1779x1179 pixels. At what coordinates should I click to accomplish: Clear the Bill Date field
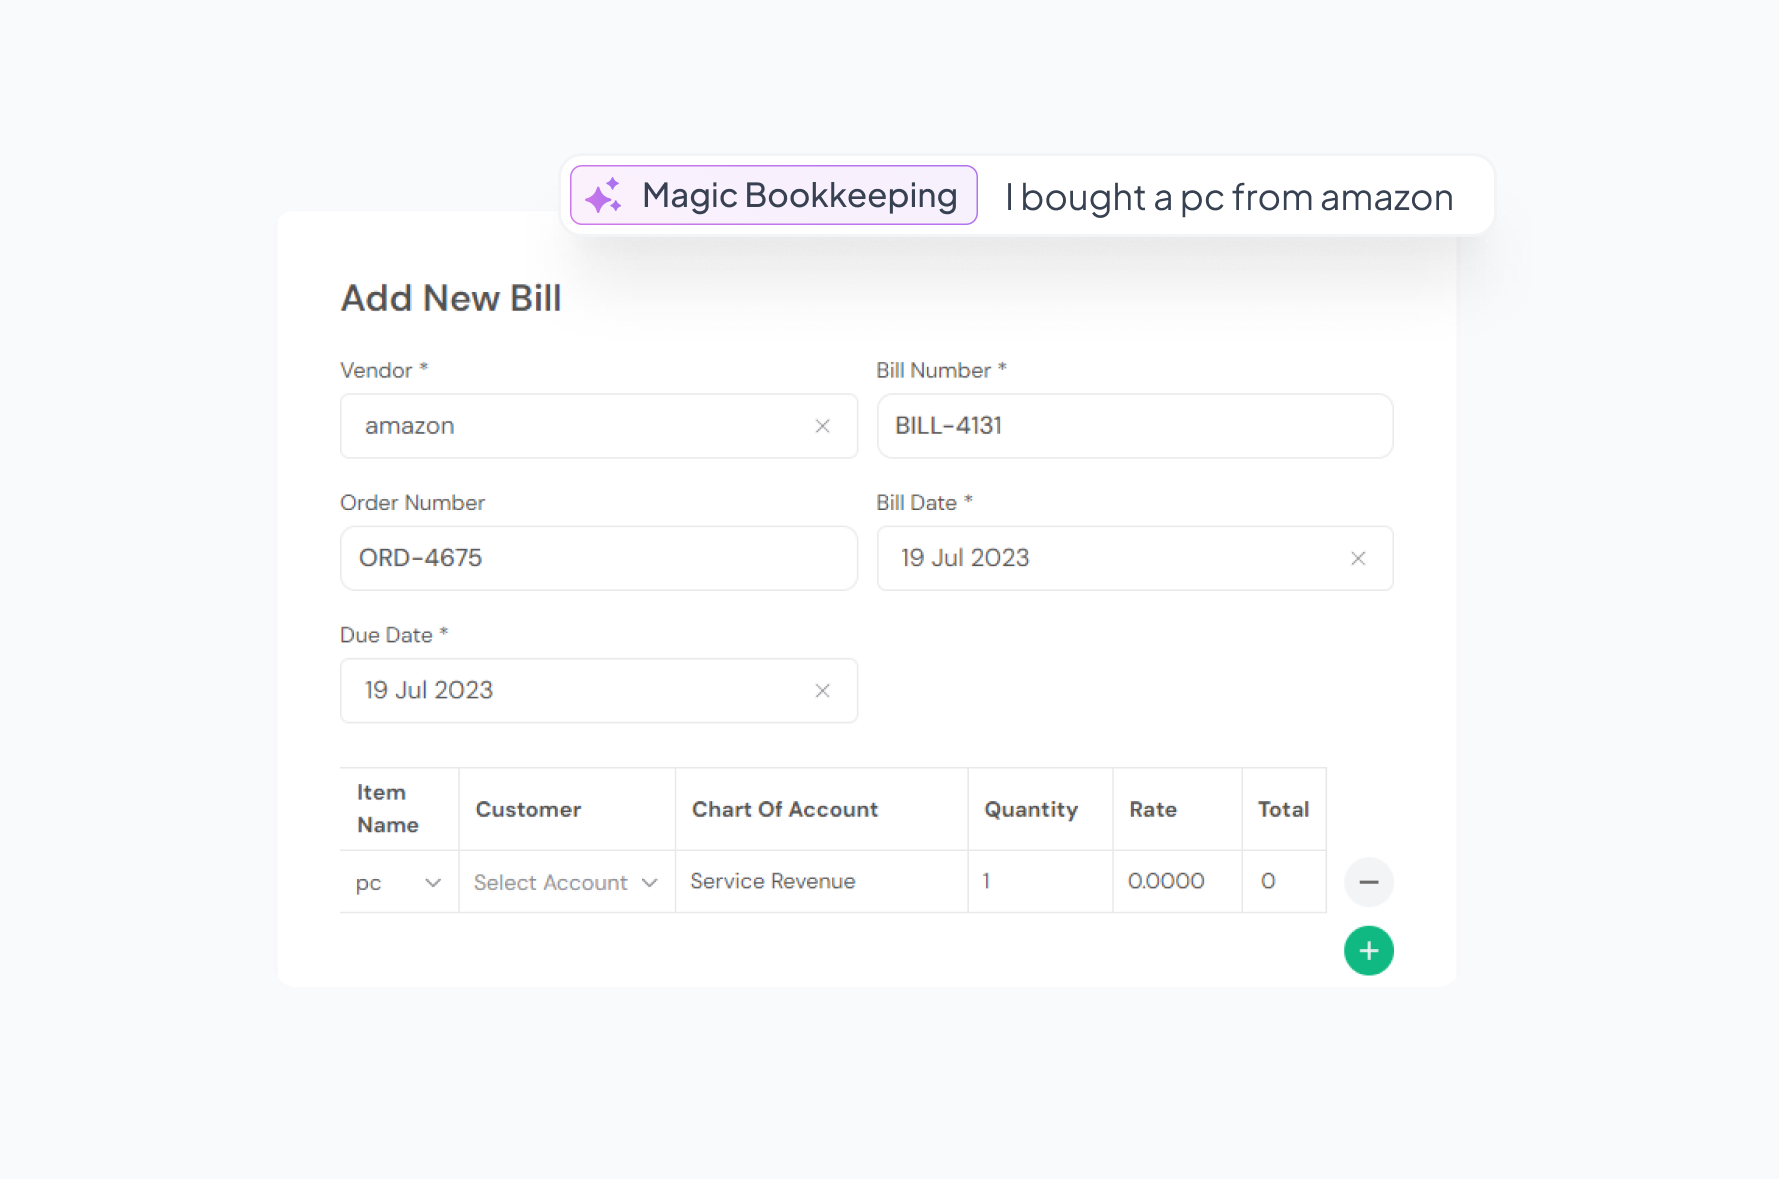coord(1357,559)
